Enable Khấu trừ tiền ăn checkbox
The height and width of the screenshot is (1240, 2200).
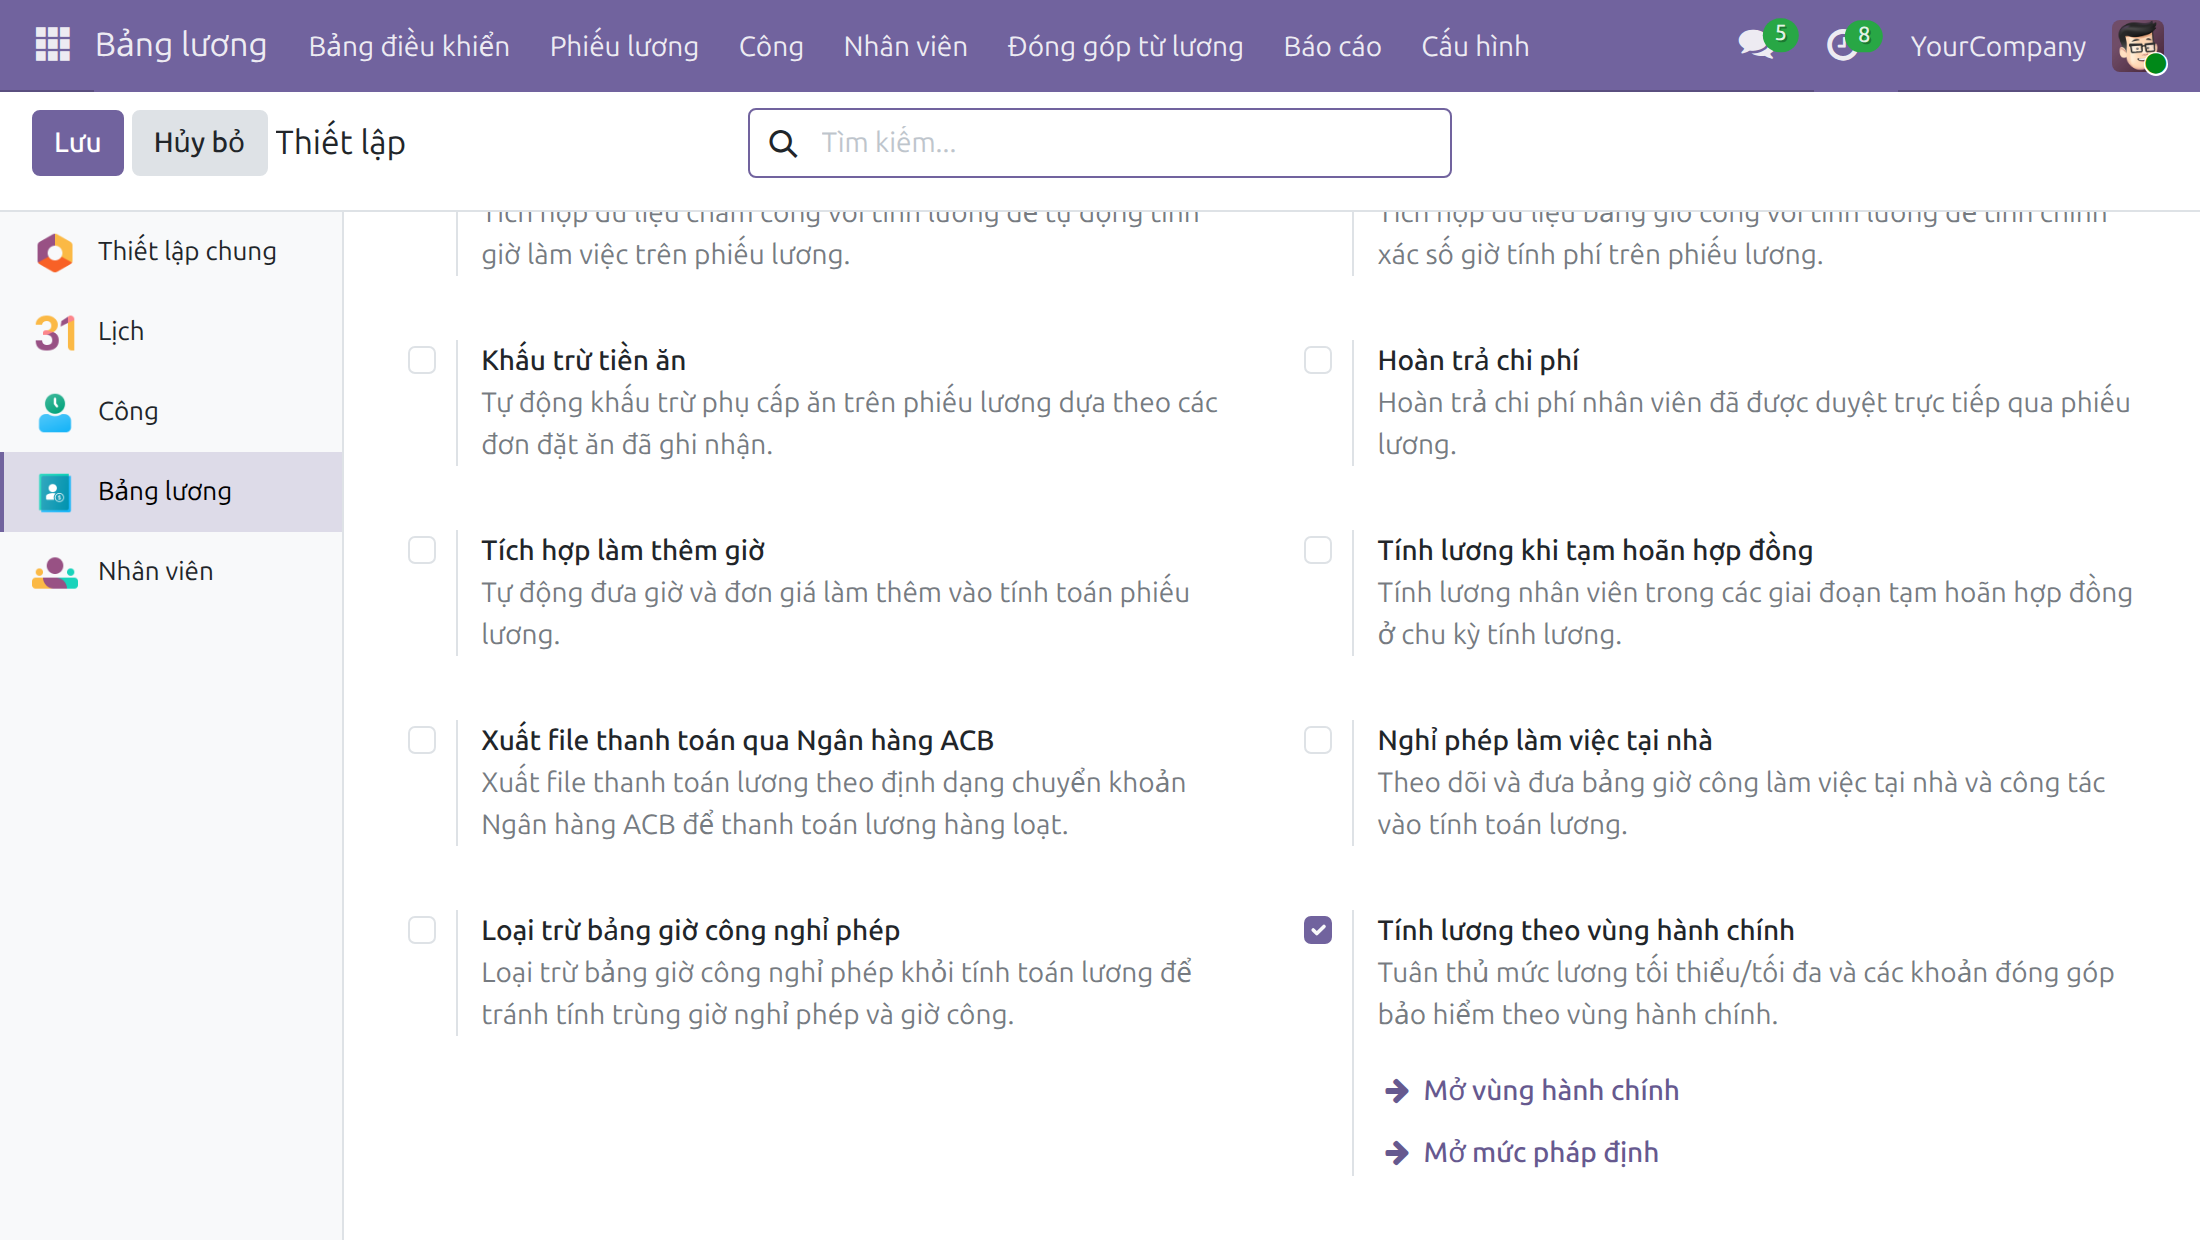(422, 360)
